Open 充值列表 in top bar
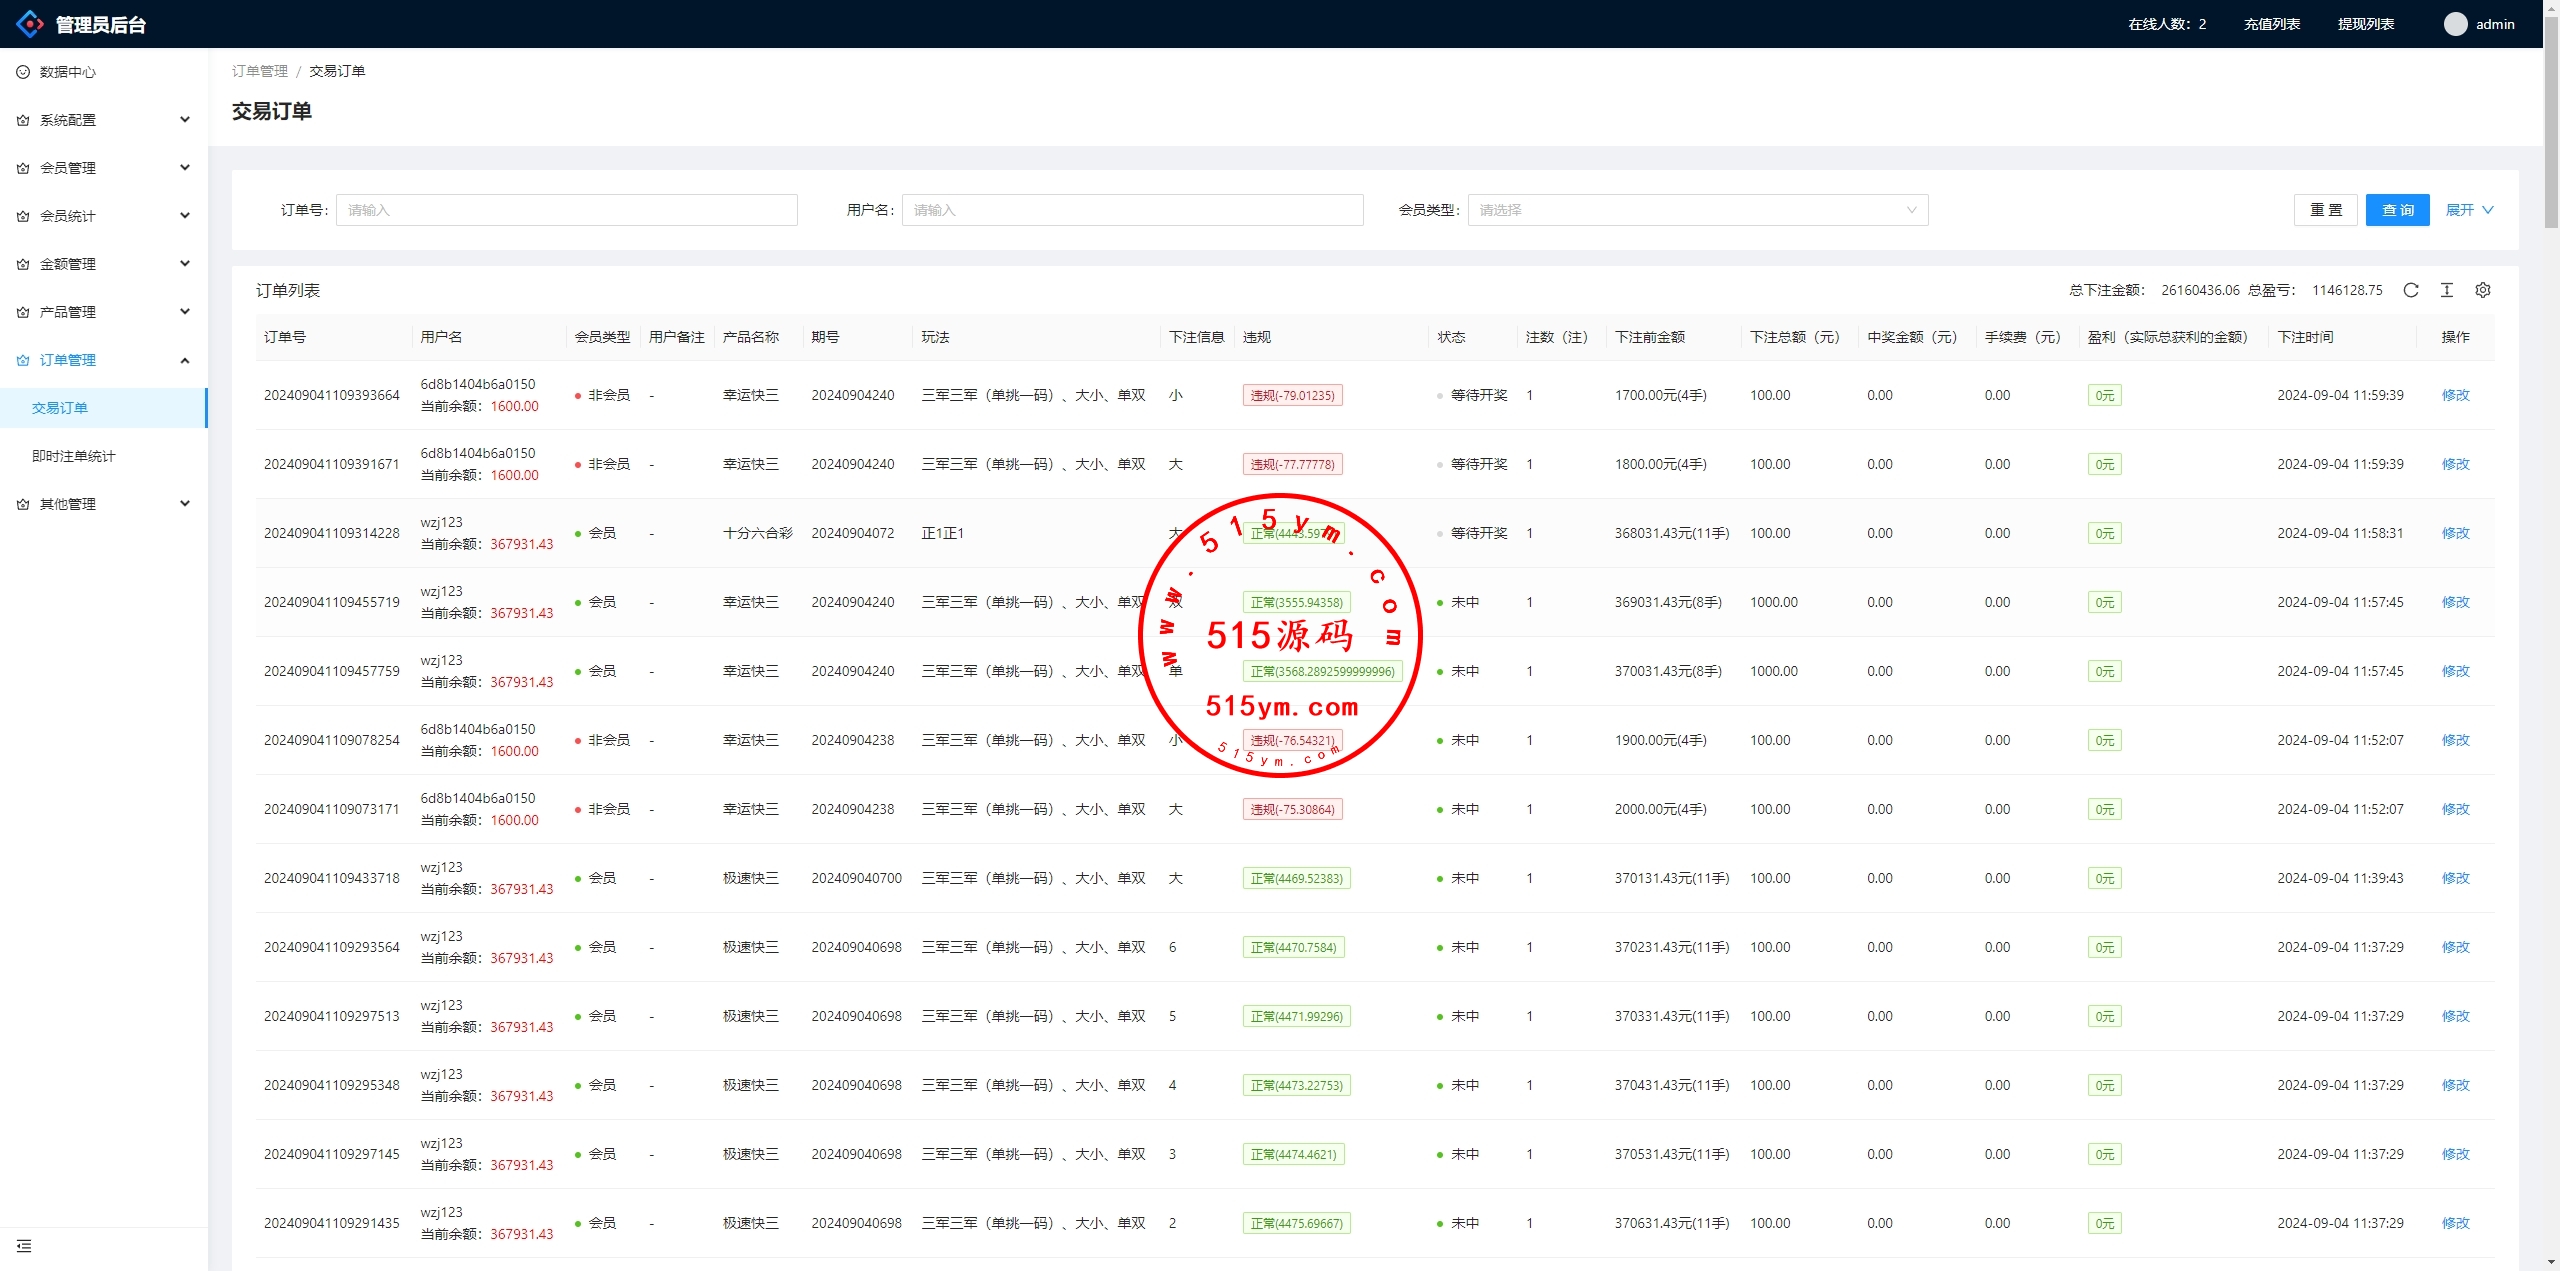The image size is (2560, 1271). [x=2271, y=24]
